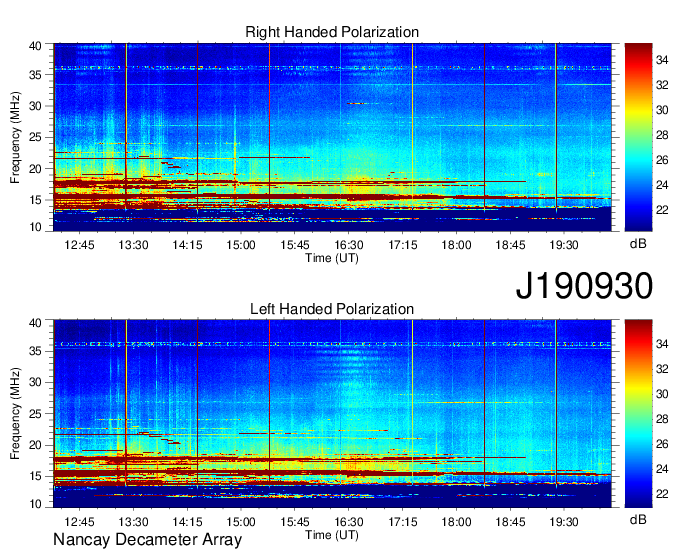
Task: Click the 25 MHz tick on Right Handed plot
Action: pos(36,137)
